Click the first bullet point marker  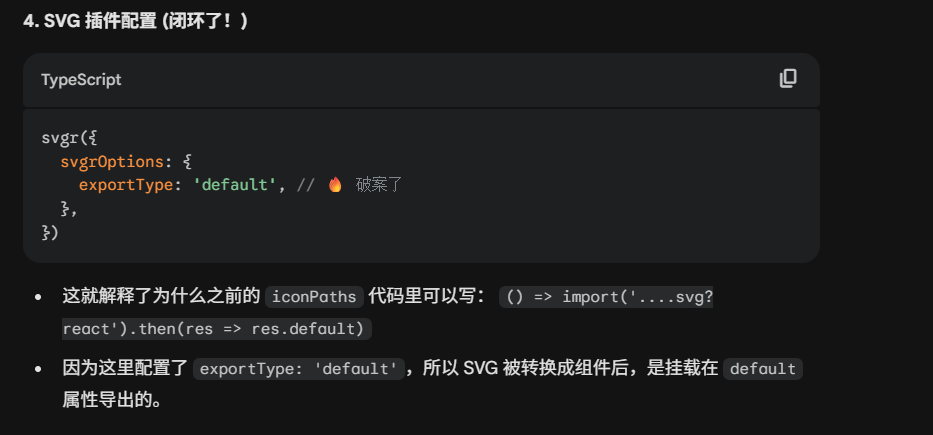pos(38,297)
